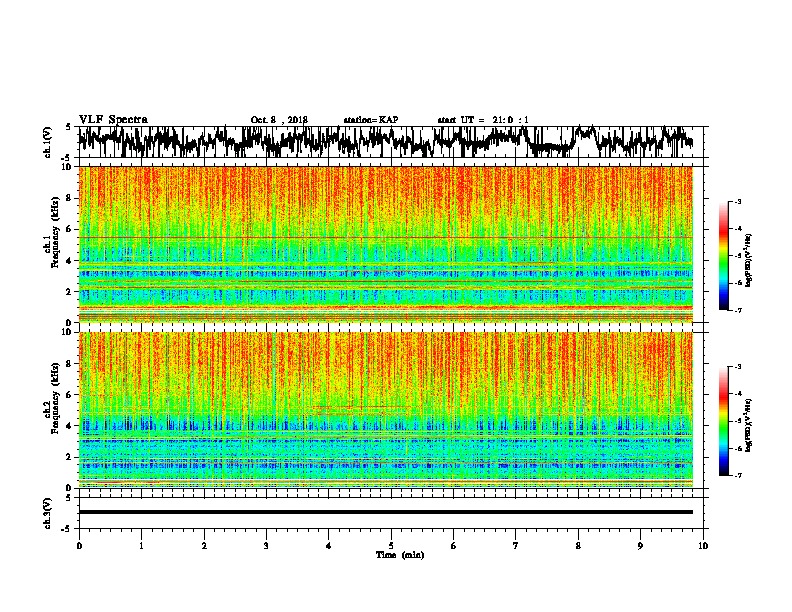Screen dimensions: 792x612
Task: Click the time axis tick label '4'
Action: [x=329, y=546]
